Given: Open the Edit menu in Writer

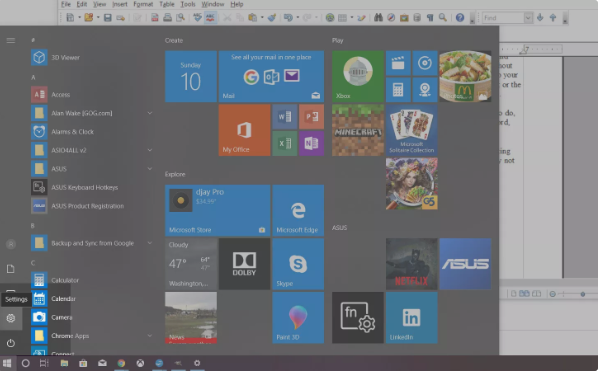Looking at the screenshot, I should pos(82,4).
